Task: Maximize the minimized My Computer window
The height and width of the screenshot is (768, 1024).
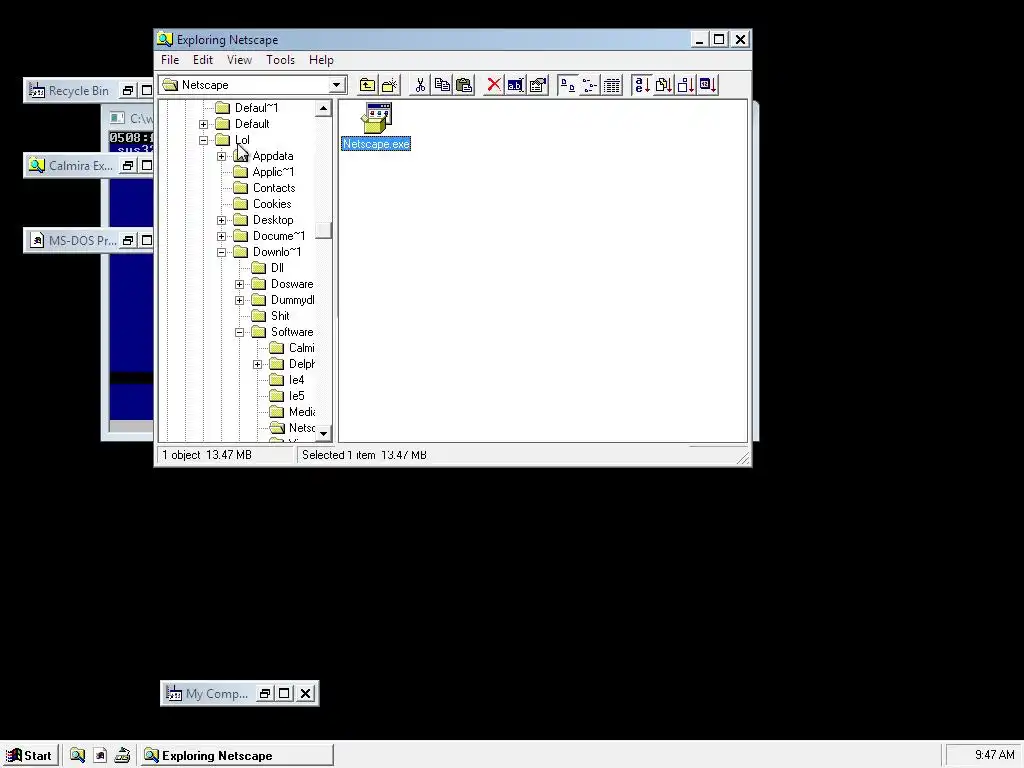Action: click(285, 694)
